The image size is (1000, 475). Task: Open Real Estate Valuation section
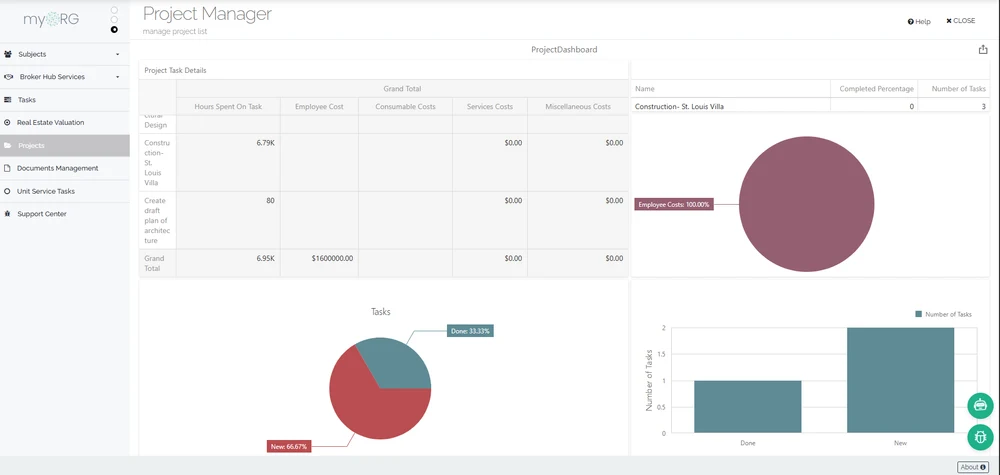[64, 122]
